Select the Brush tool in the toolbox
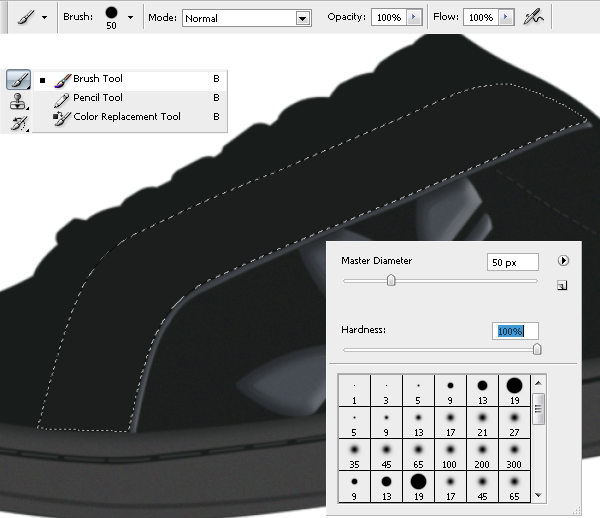This screenshot has width=600, height=518. coord(18,80)
